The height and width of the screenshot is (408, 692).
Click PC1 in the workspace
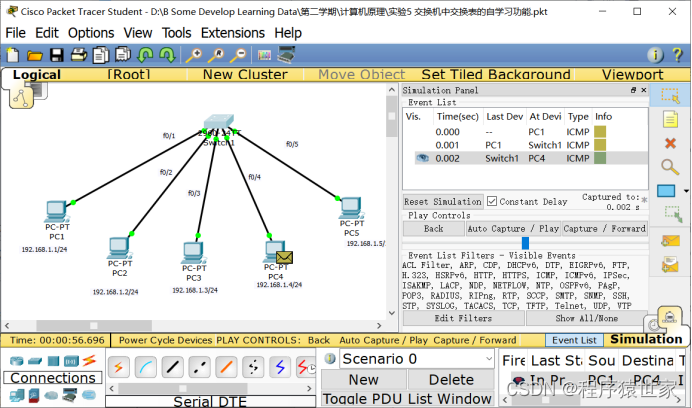(56, 211)
